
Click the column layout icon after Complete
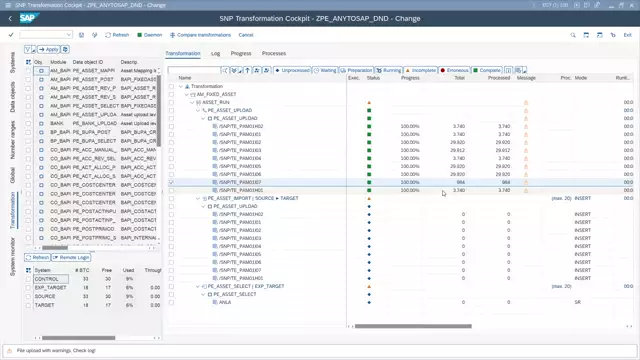tap(508, 70)
